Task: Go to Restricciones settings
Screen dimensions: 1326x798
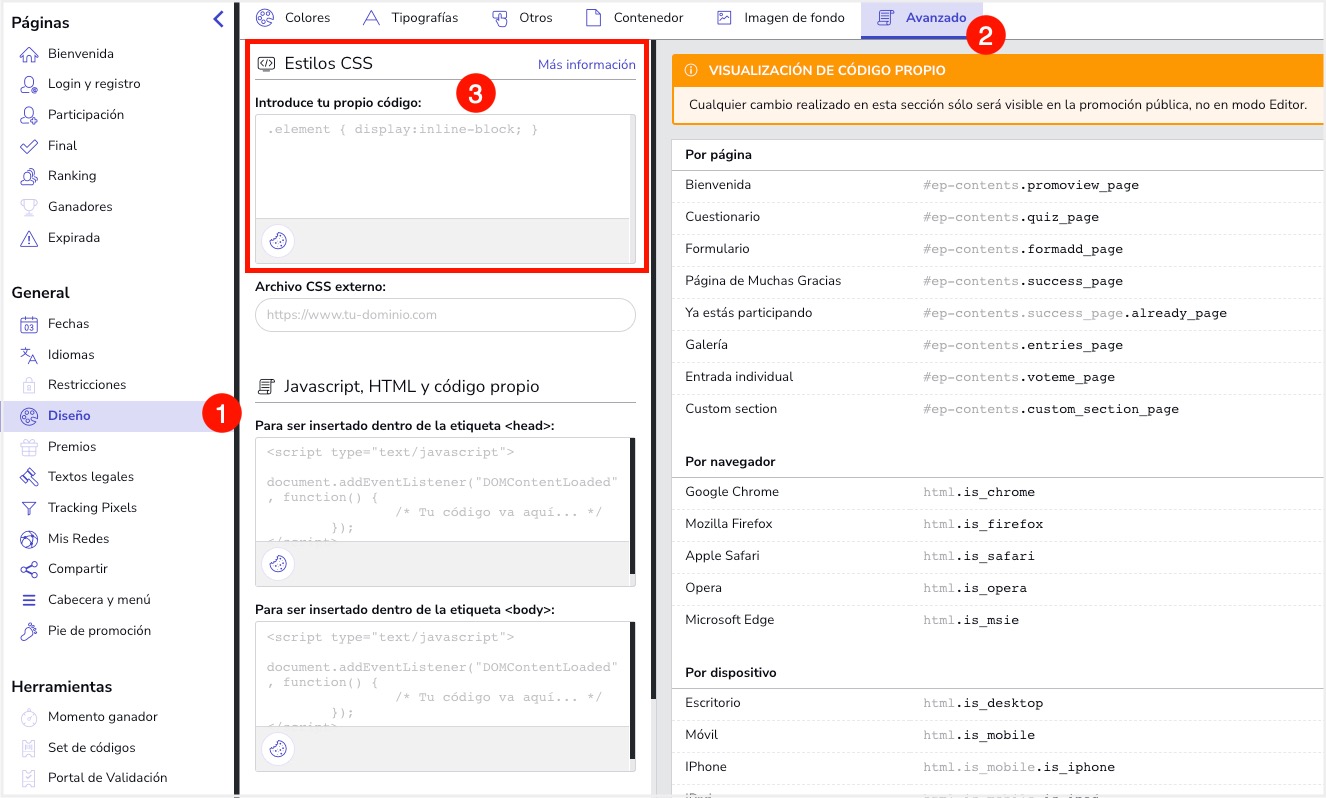Action: [x=87, y=385]
